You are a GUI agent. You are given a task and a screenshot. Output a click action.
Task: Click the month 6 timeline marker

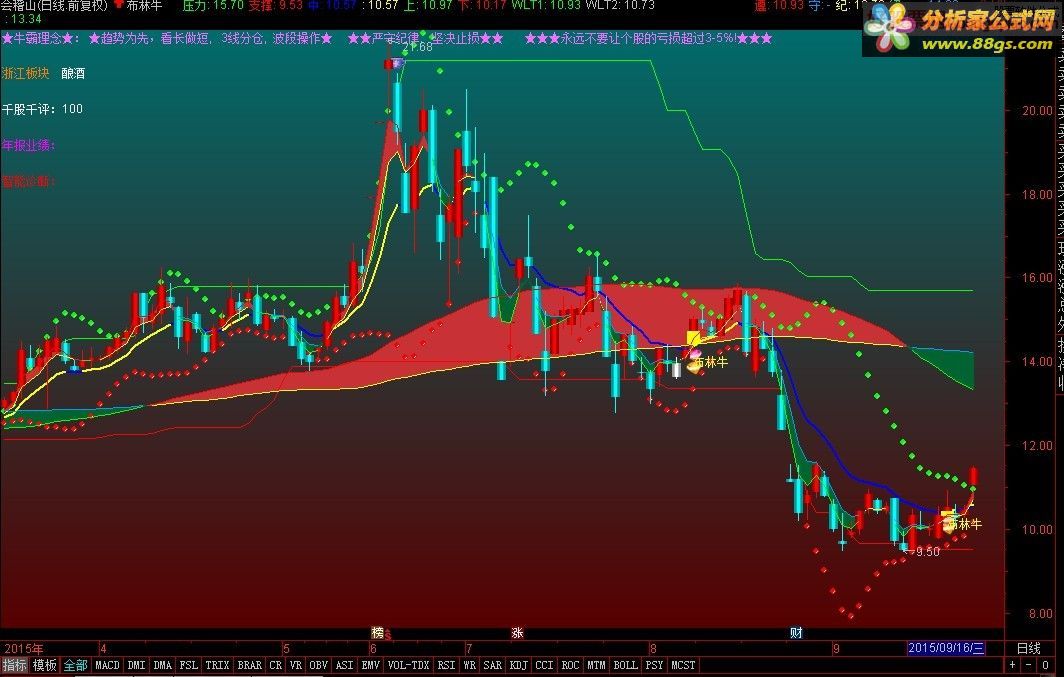coord(375,649)
